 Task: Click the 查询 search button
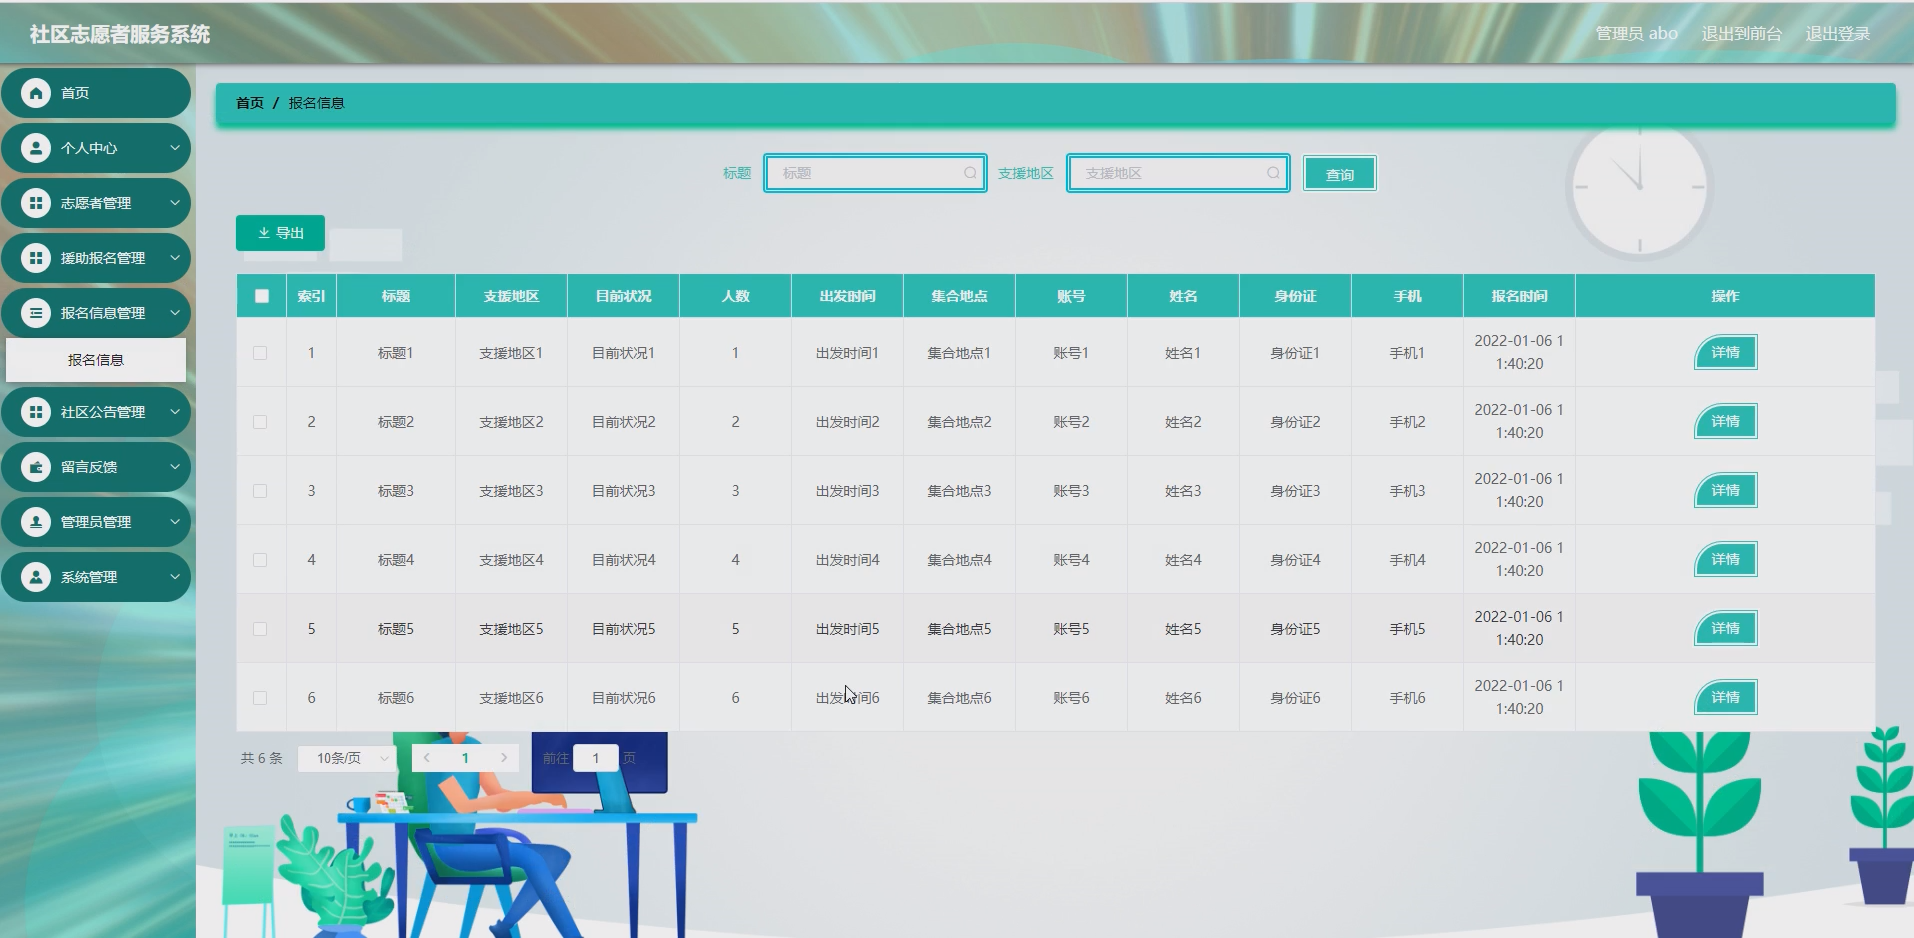(x=1339, y=174)
